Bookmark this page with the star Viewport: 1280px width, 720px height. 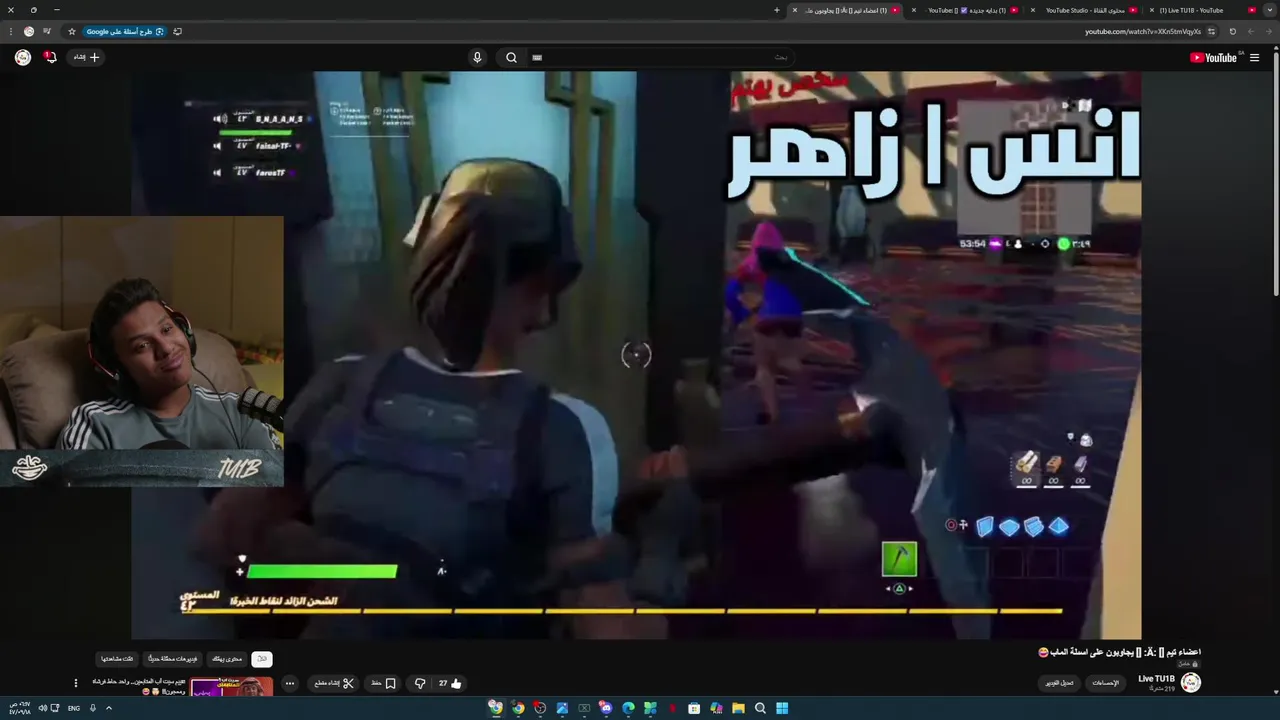click(72, 32)
